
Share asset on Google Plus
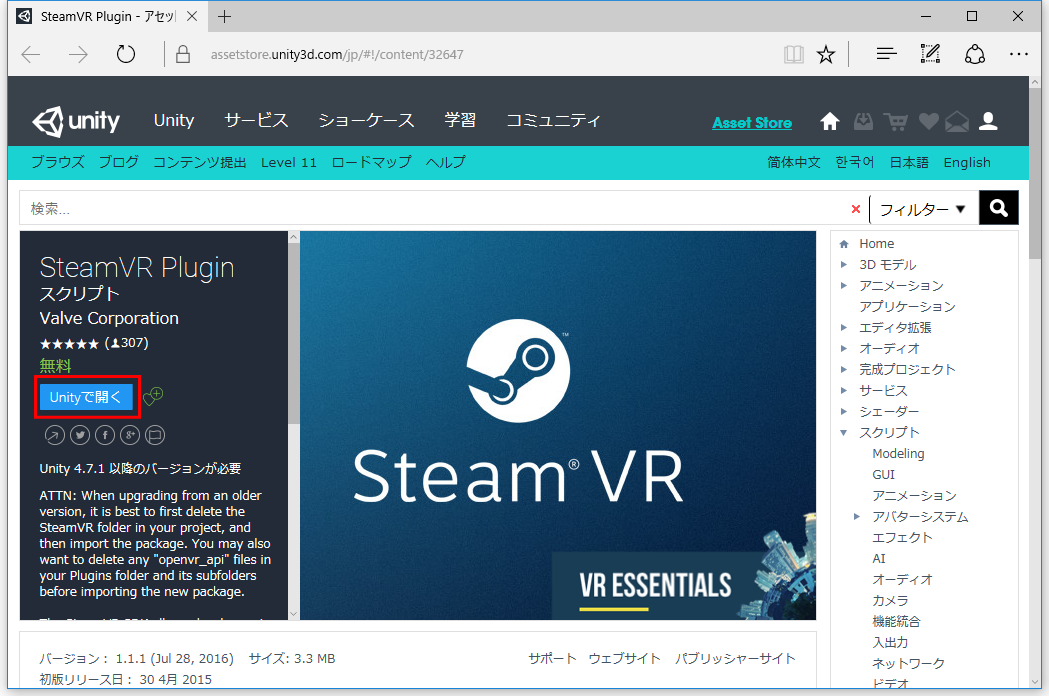click(x=130, y=435)
